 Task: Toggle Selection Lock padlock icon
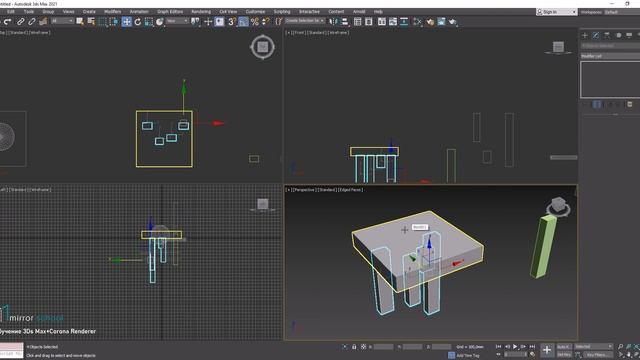click(354, 347)
